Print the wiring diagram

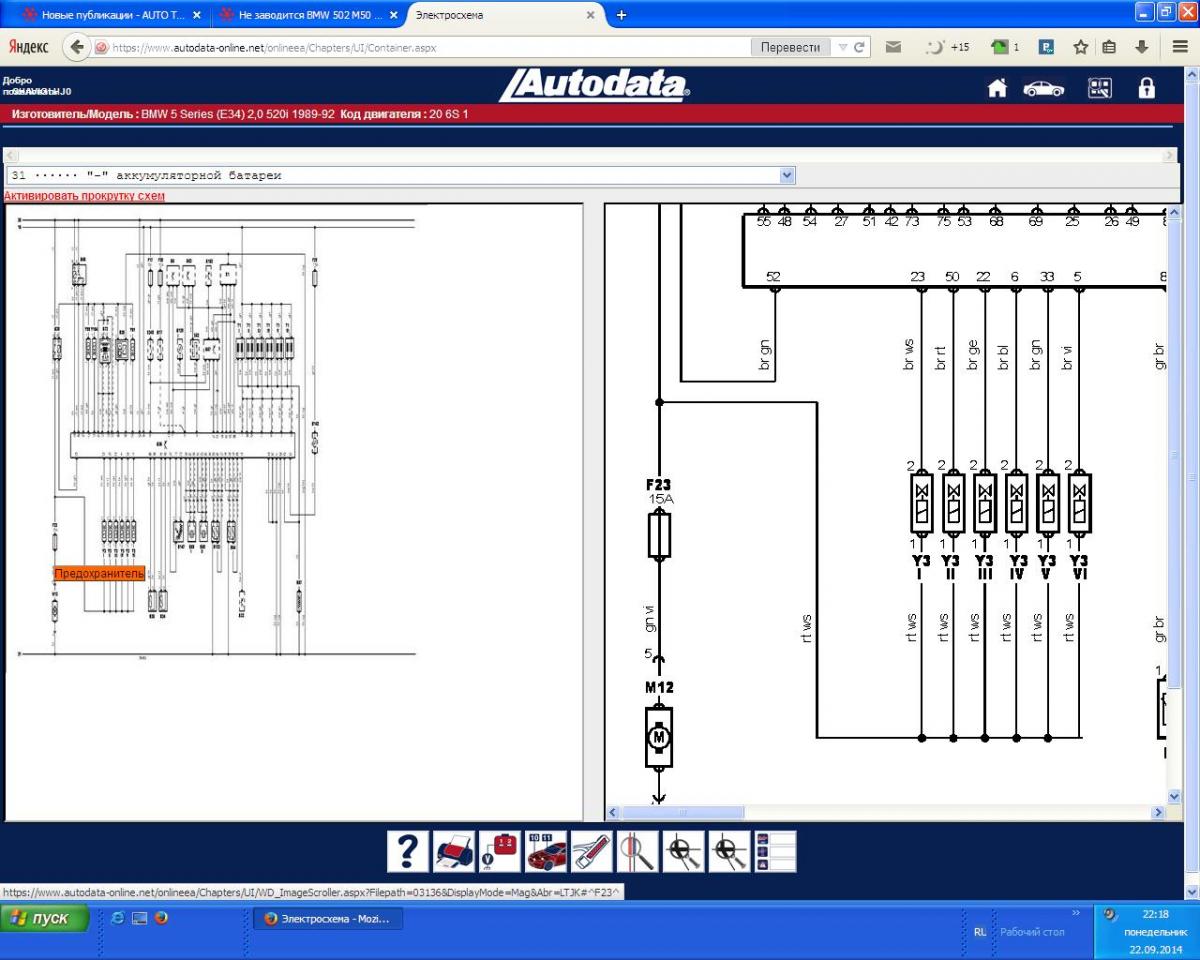click(x=454, y=851)
